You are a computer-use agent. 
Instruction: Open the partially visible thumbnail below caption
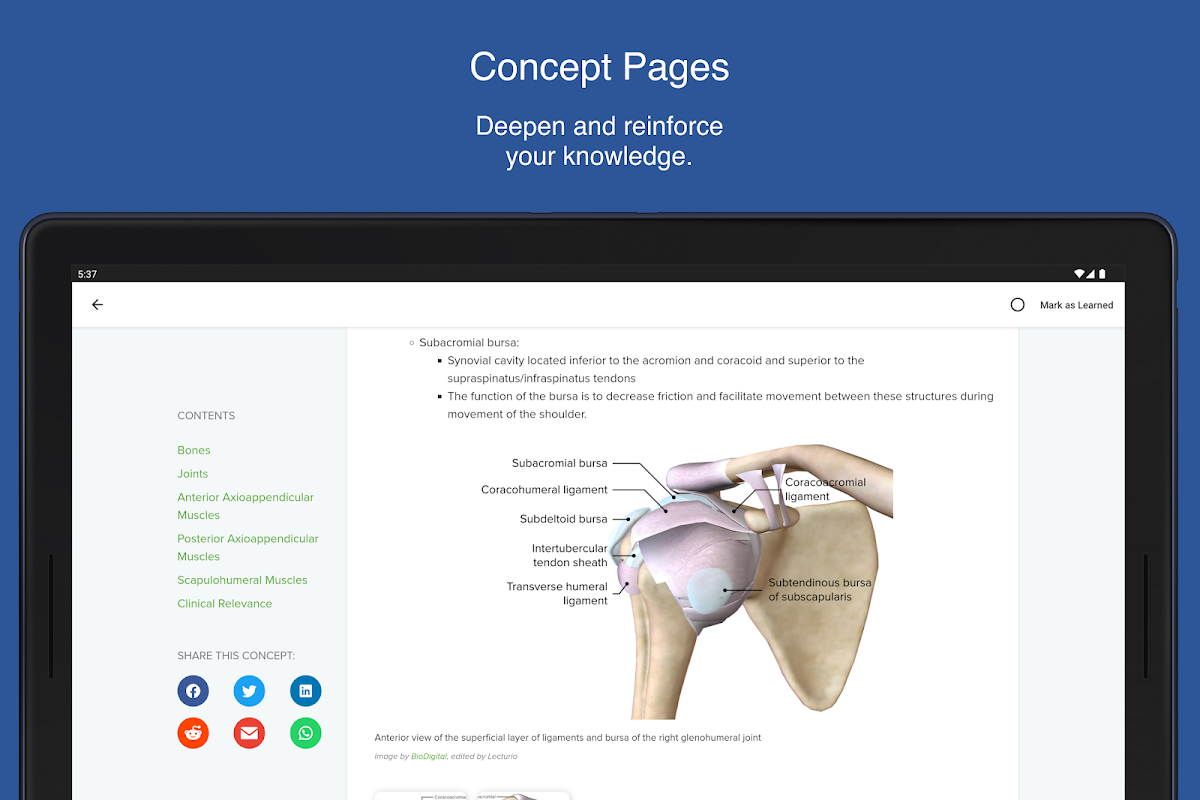click(472, 796)
